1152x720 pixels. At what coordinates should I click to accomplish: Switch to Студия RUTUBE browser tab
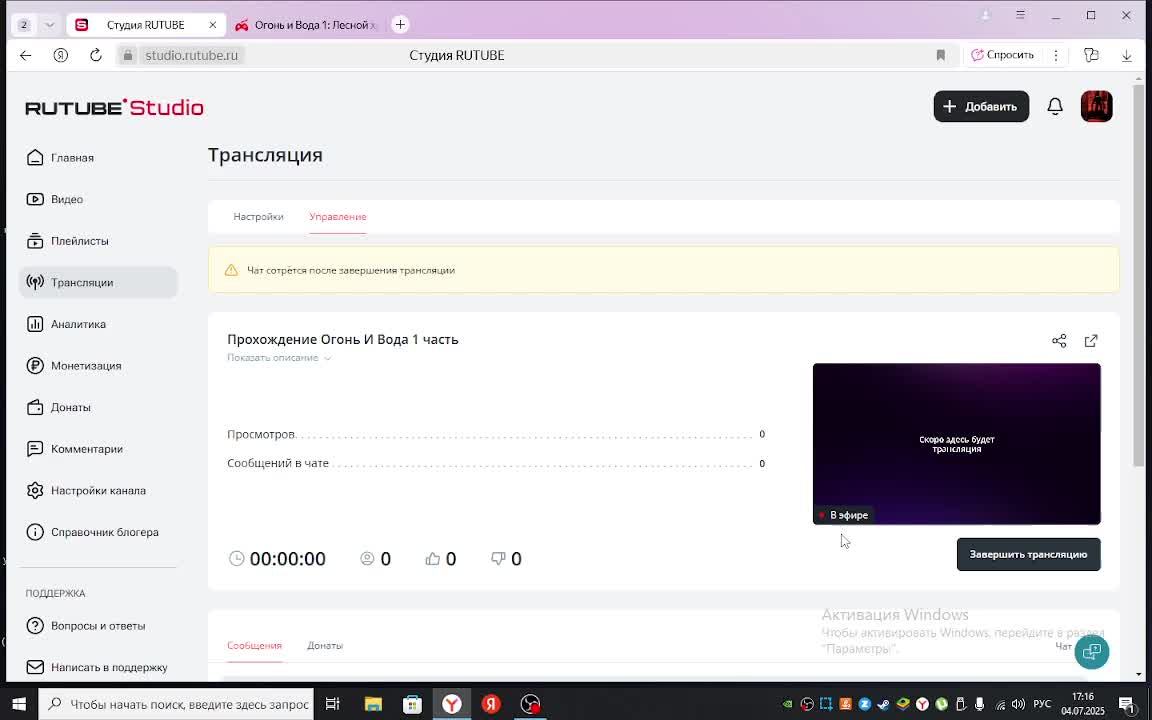pos(145,25)
